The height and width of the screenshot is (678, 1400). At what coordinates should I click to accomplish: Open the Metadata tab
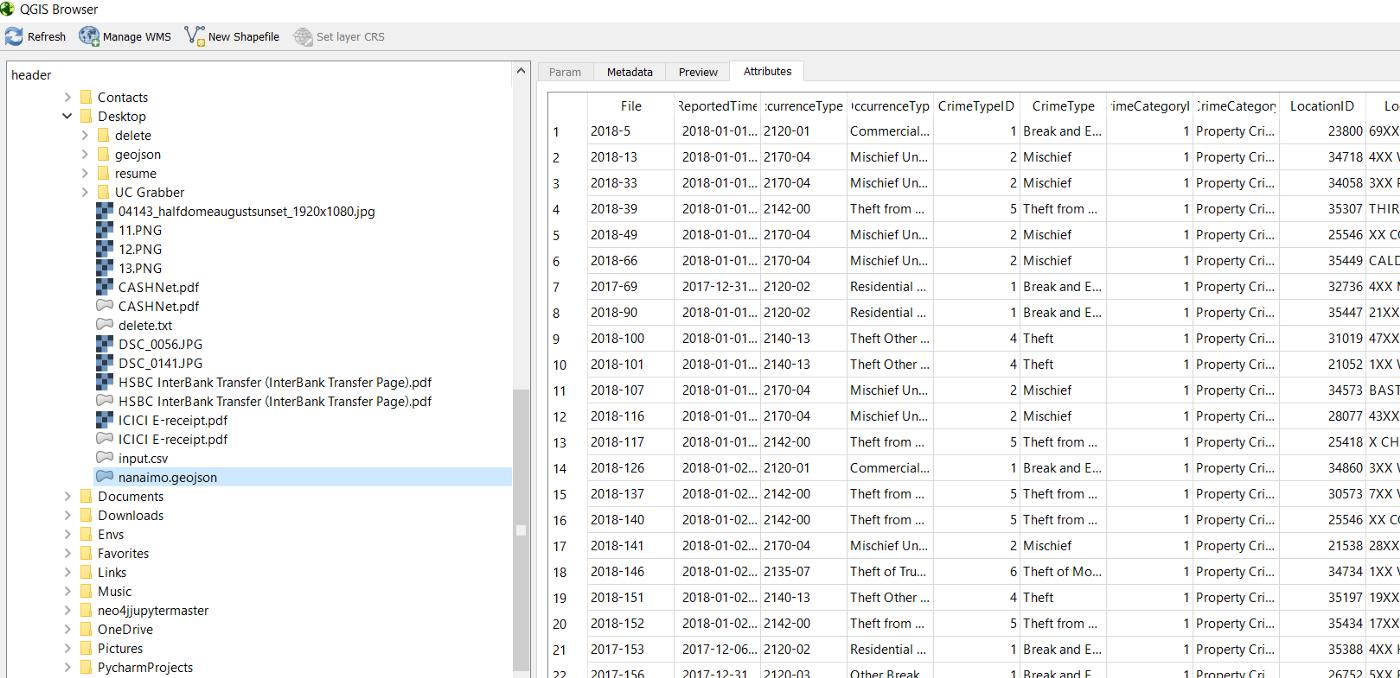point(630,71)
